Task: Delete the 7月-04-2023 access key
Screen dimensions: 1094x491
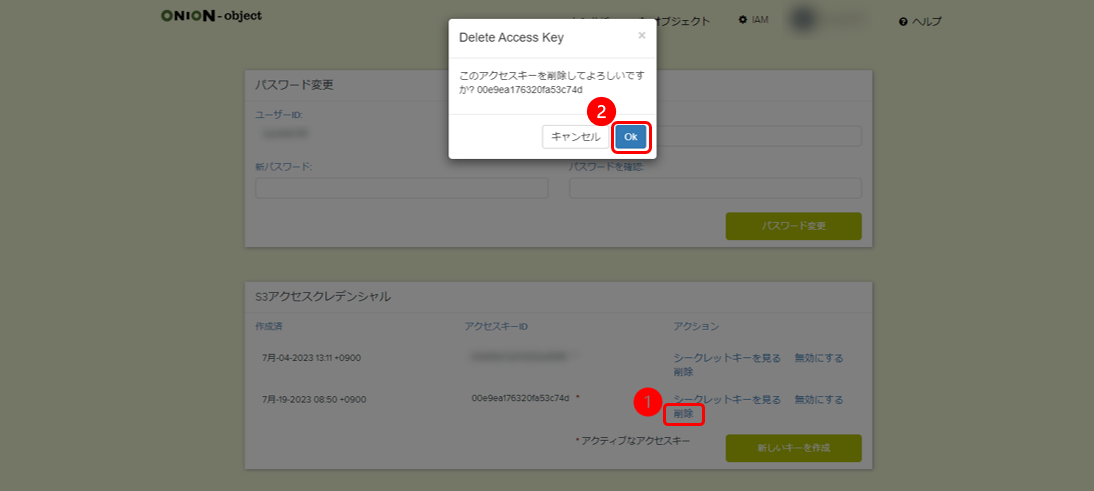Action: click(683, 371)
